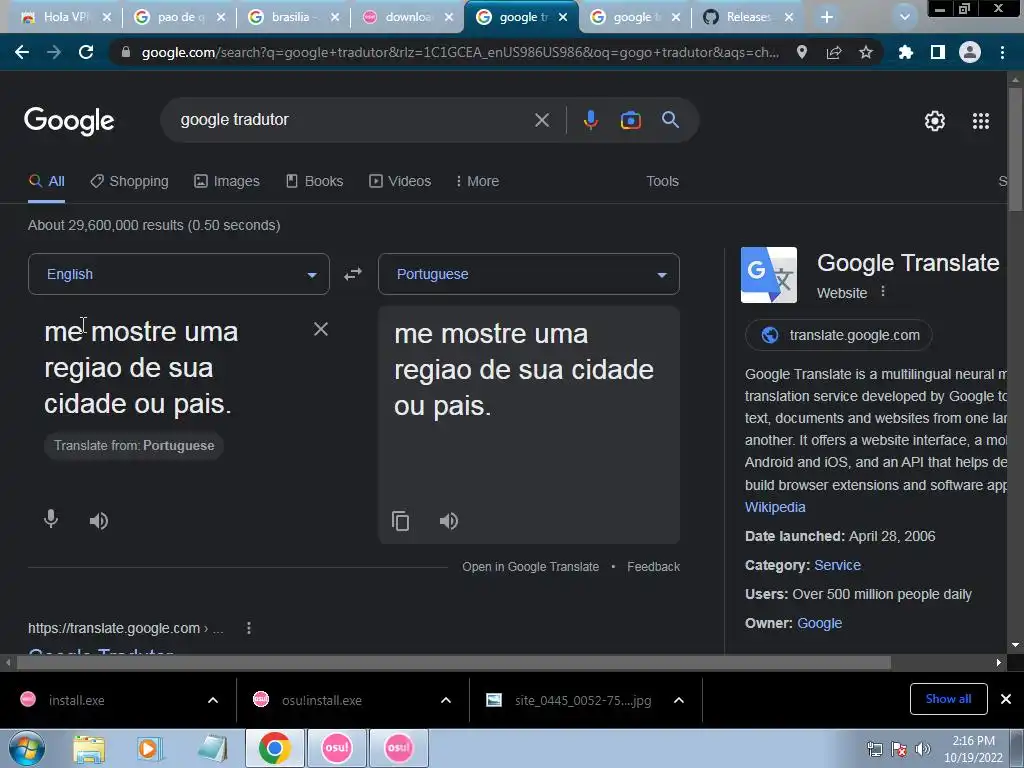1024x768 pixels.
Task: Share this page via address bar icon
Action: click(834, 52)
